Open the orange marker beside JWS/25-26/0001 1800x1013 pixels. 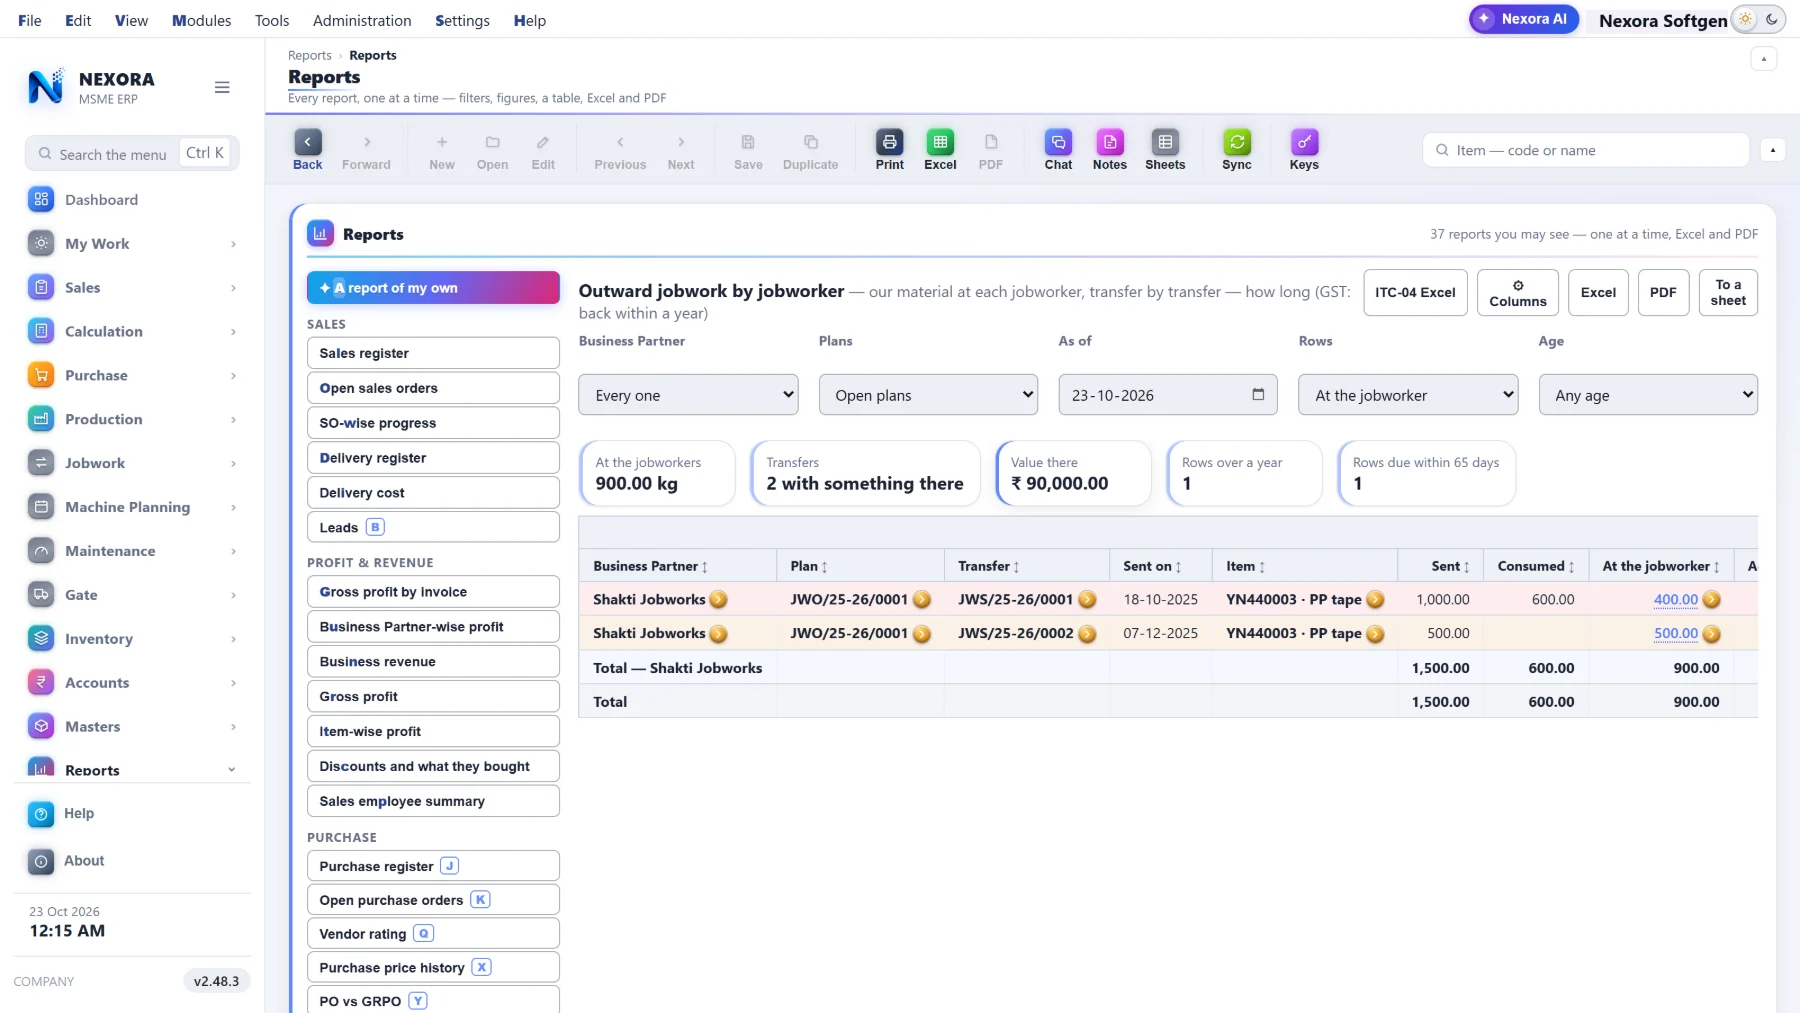(x=1087, y=600)
